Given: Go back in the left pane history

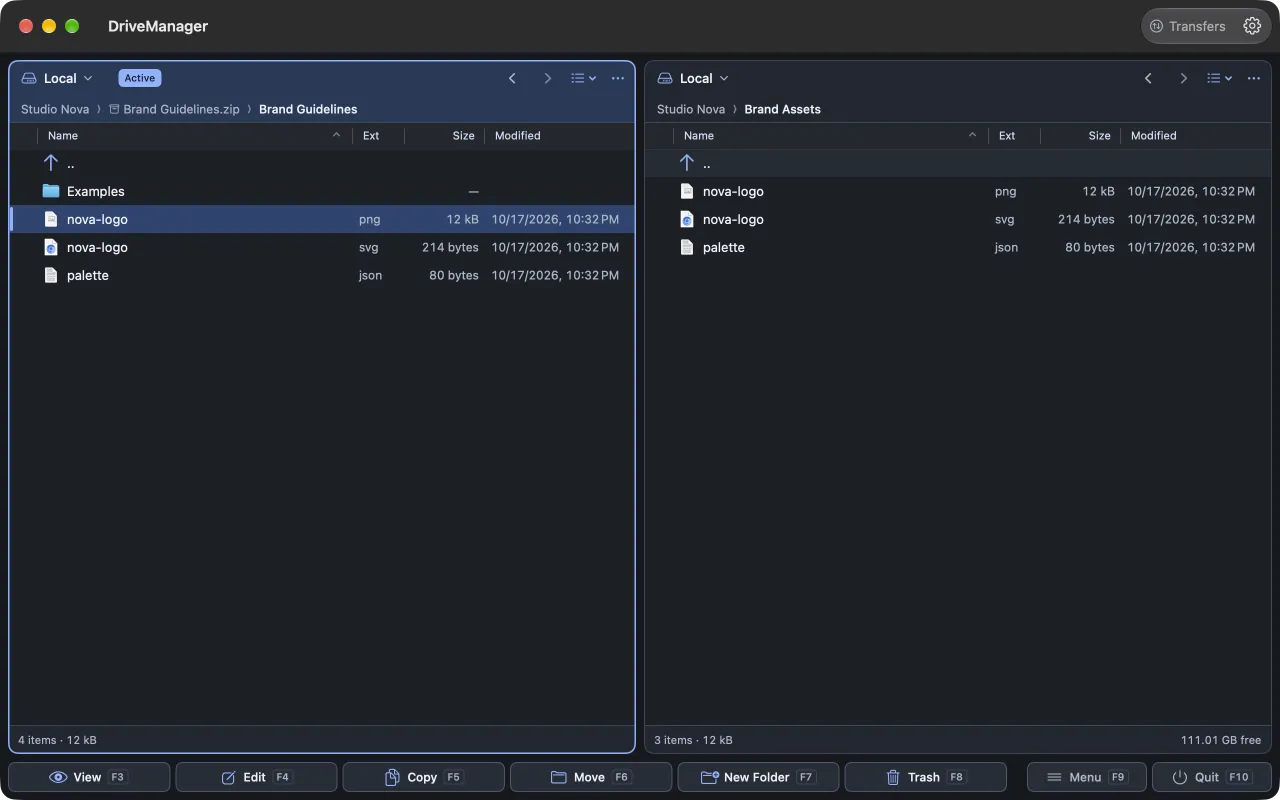Looking at the screenshot, I should (512, 78).
